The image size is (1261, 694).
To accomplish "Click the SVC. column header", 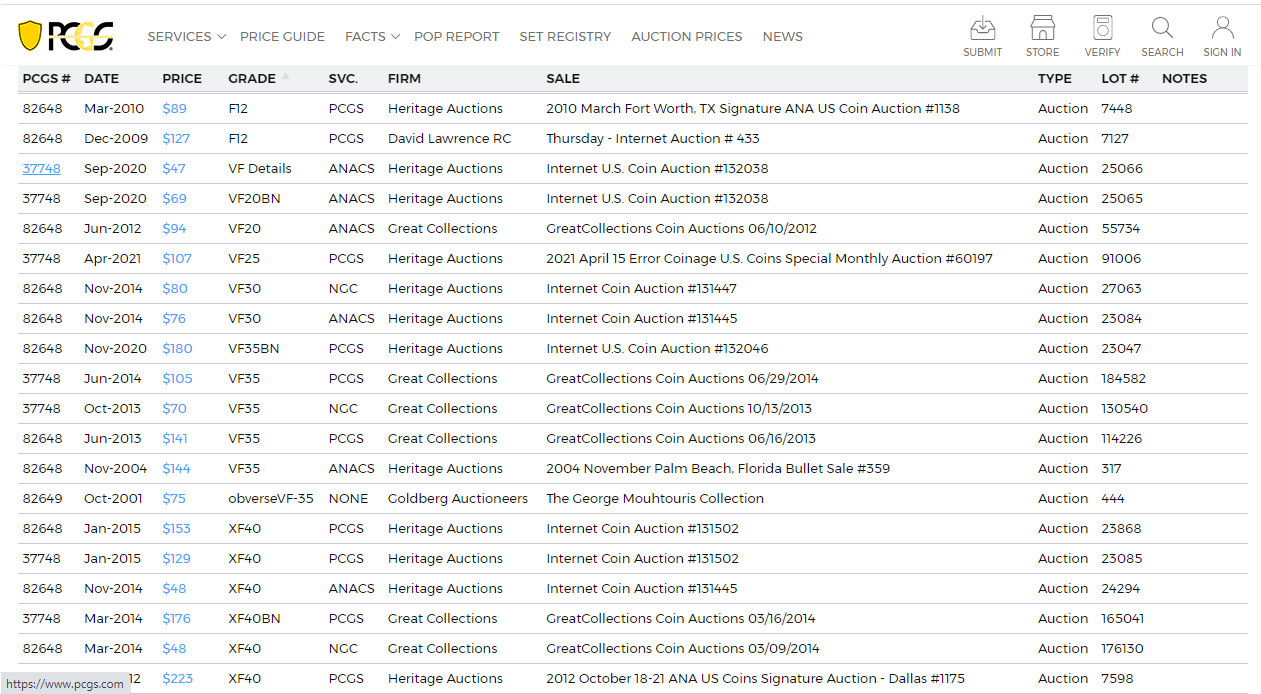I will click(x=343, y=78).
